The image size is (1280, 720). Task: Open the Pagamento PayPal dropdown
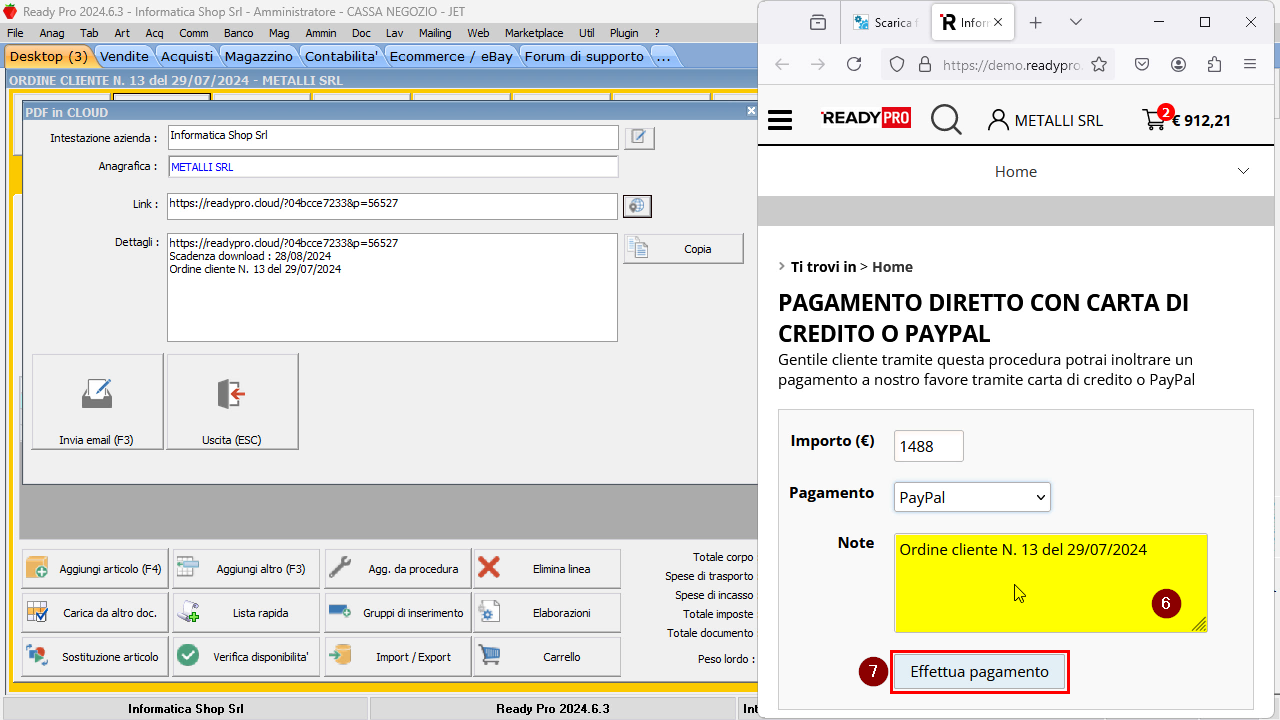click(972, 497)
